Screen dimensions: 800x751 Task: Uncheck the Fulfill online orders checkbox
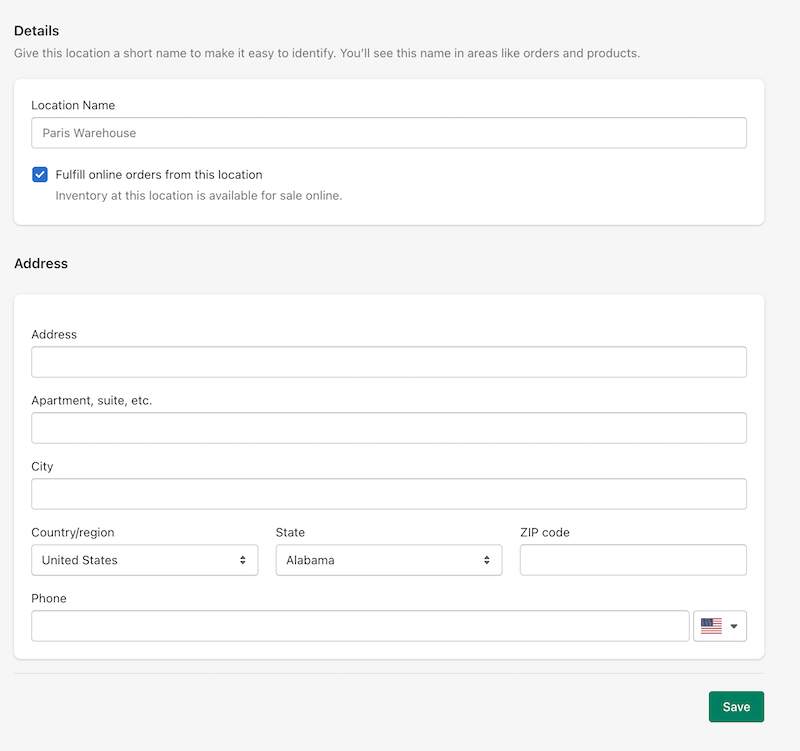pos(40,175)
